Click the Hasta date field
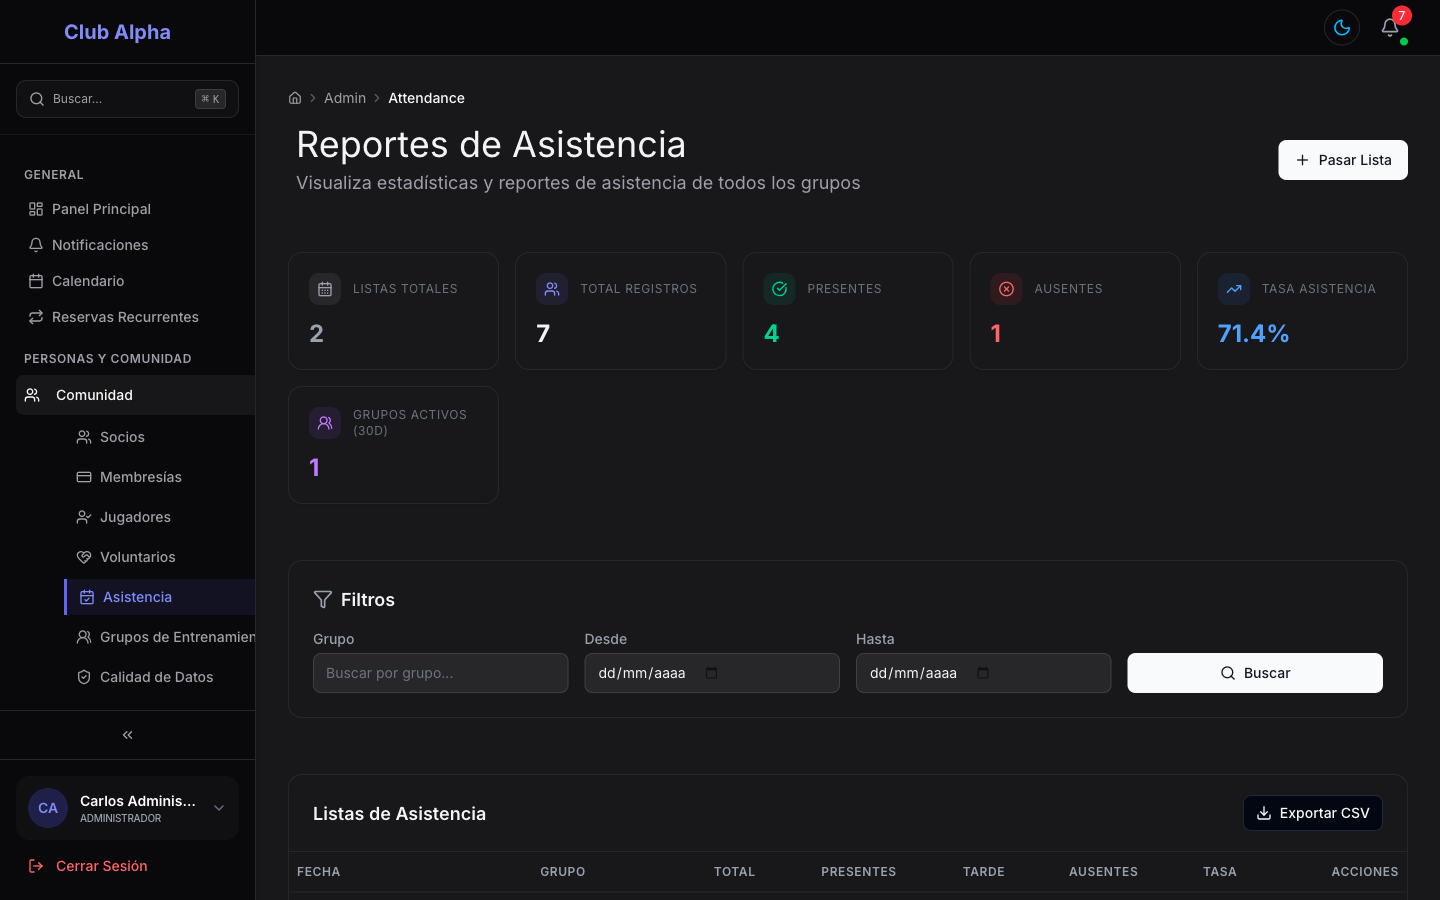The height and width of the screenshot is (900, 1440). point(983,673)
